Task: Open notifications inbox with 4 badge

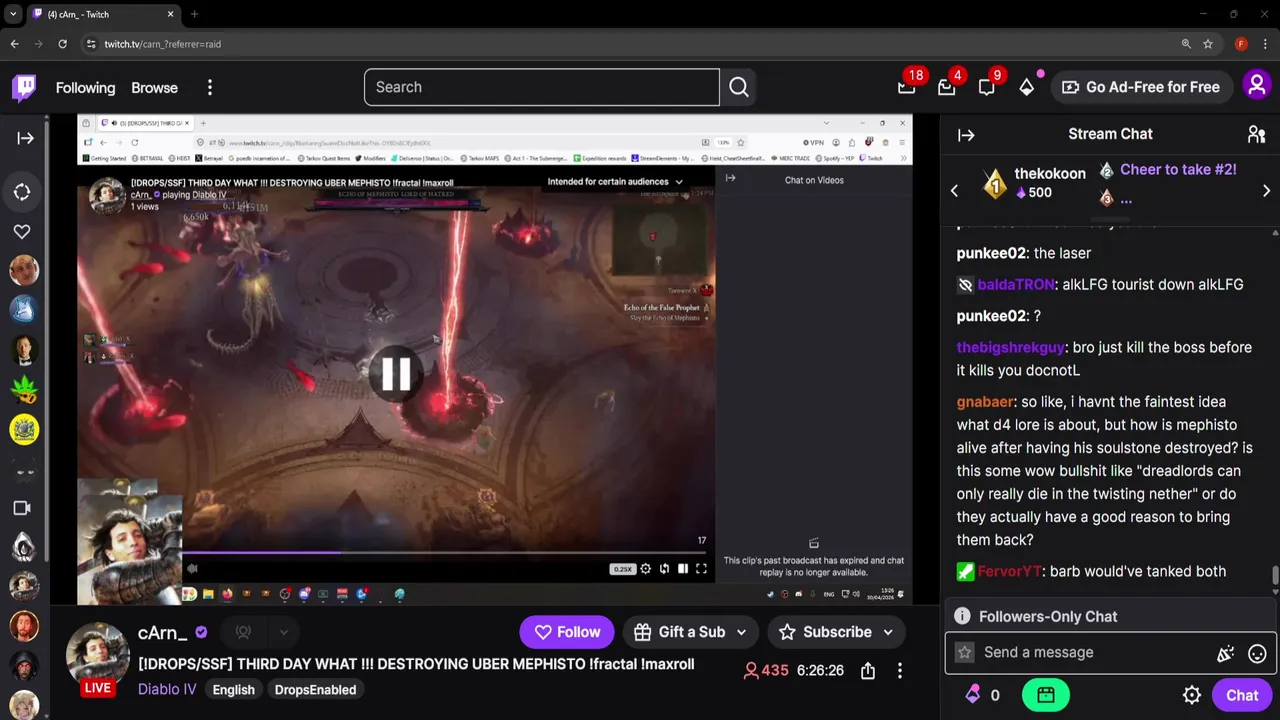Action: (x=946, y=87)
